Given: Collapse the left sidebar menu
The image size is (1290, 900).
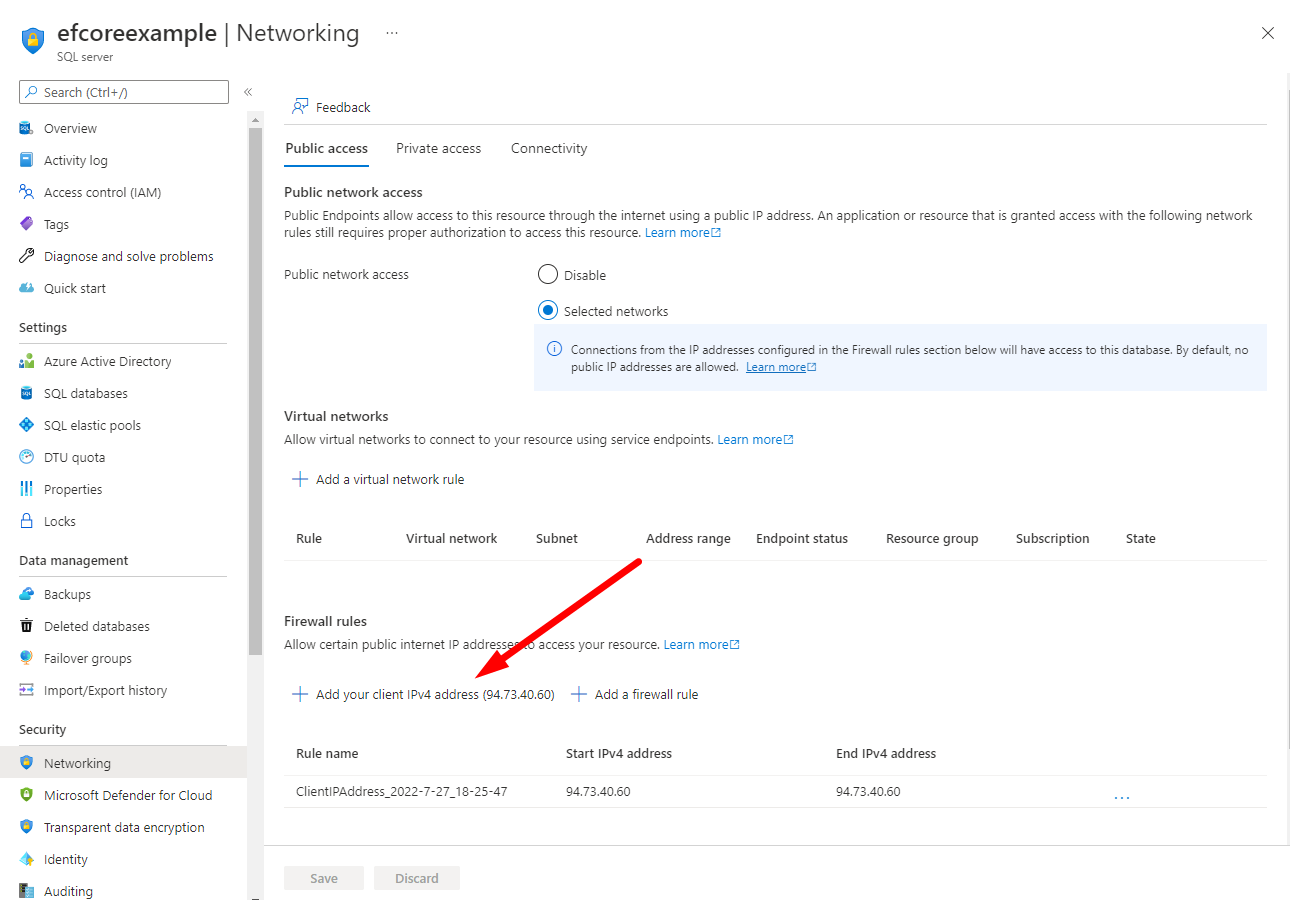Looking at the screenshot, I should 248,92.
